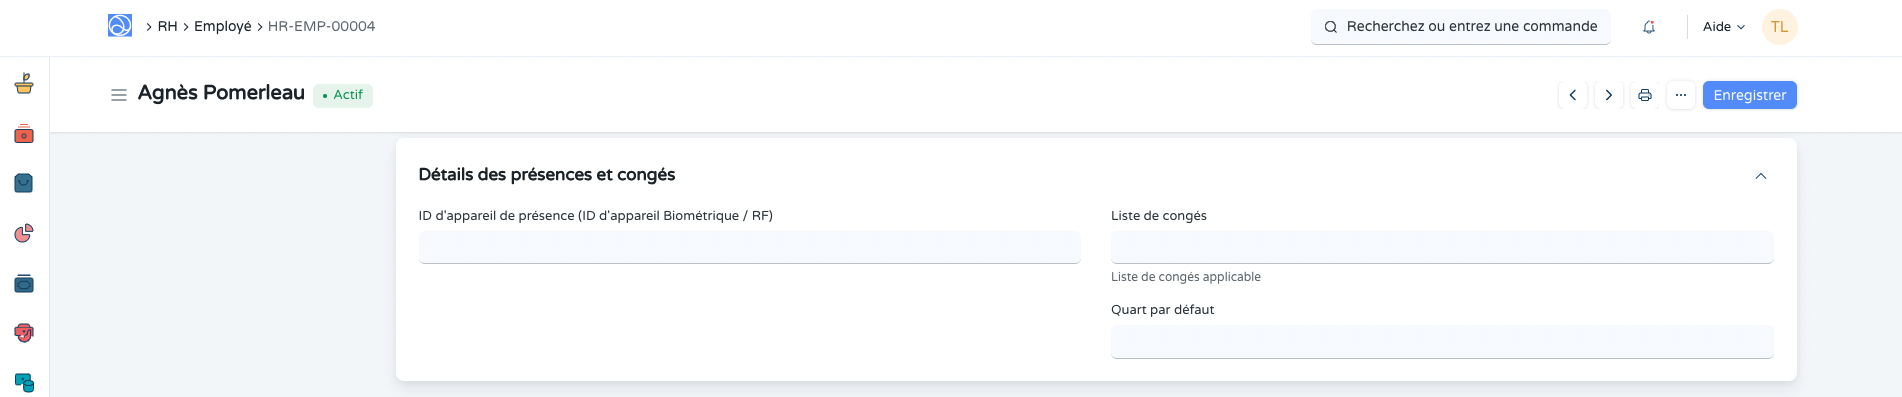Open the plant pot sidebar icon
This screenshot has width=1902, height=397.
pyautogui.click(x=24, y=84)
